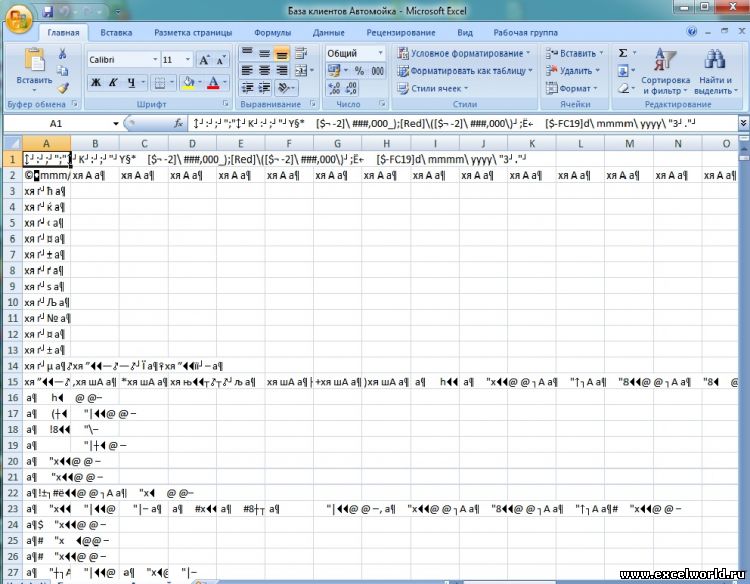Open Формулы ribbon tab
Viewport: 750px width, 584px height.
pyautogui.click(x=273, y=33)
